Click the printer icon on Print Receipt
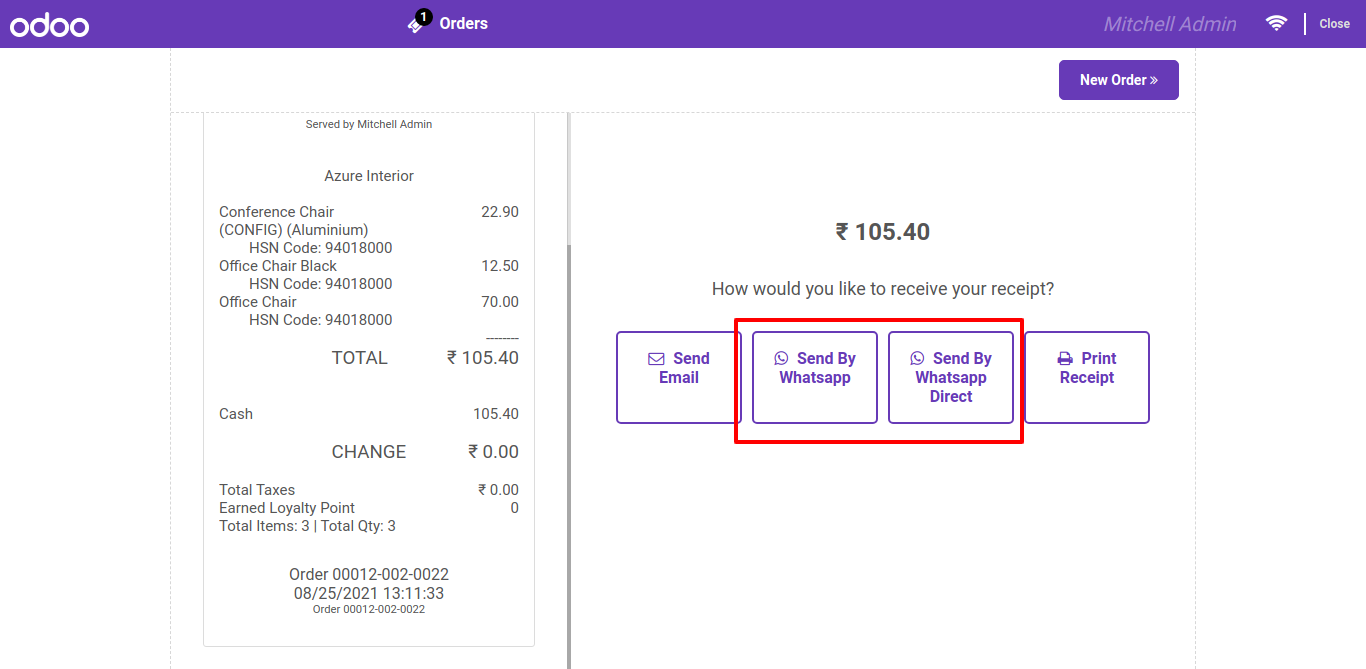1366x669 pixels. (1065, 358)
